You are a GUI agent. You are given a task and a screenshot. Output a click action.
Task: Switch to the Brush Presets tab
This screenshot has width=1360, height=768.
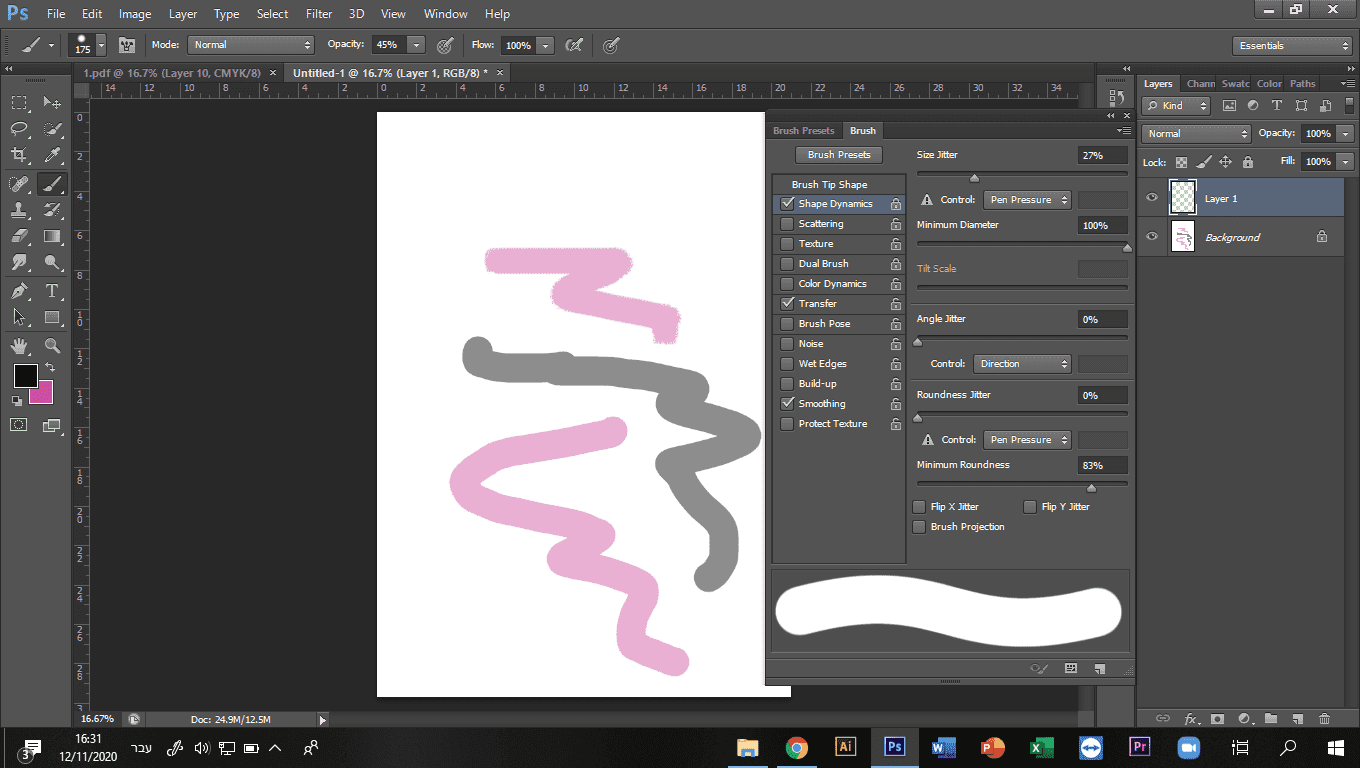pos(803,131)
